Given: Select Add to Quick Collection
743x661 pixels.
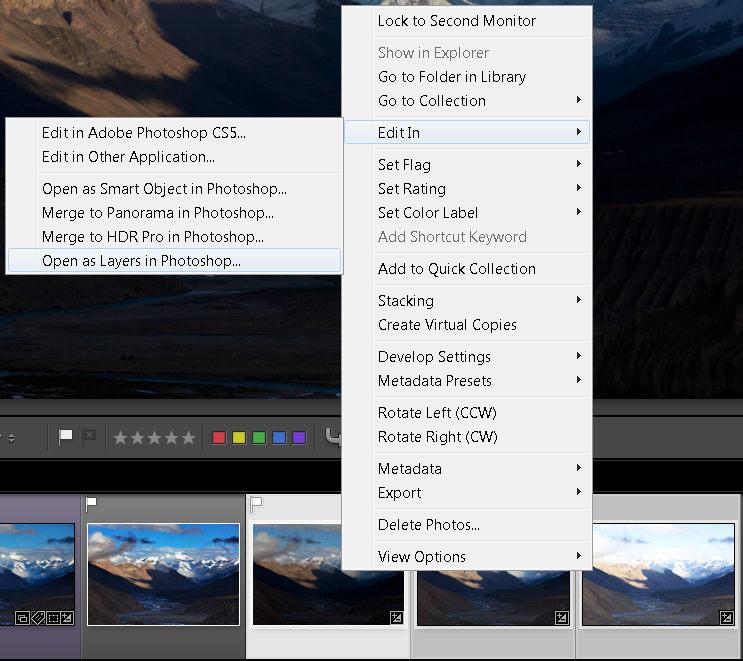Looking at the screenshot, I should [x=456, y=269].
